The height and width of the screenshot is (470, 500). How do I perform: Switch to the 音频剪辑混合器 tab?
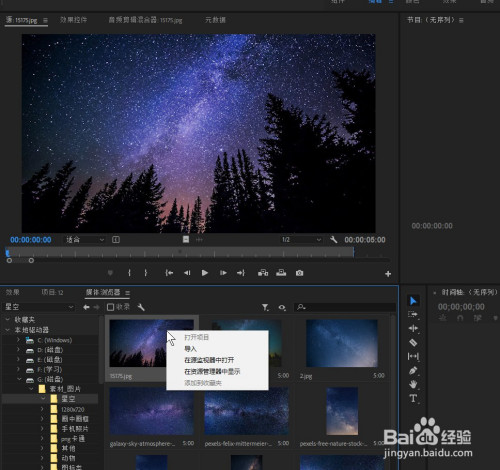point(145,20)
